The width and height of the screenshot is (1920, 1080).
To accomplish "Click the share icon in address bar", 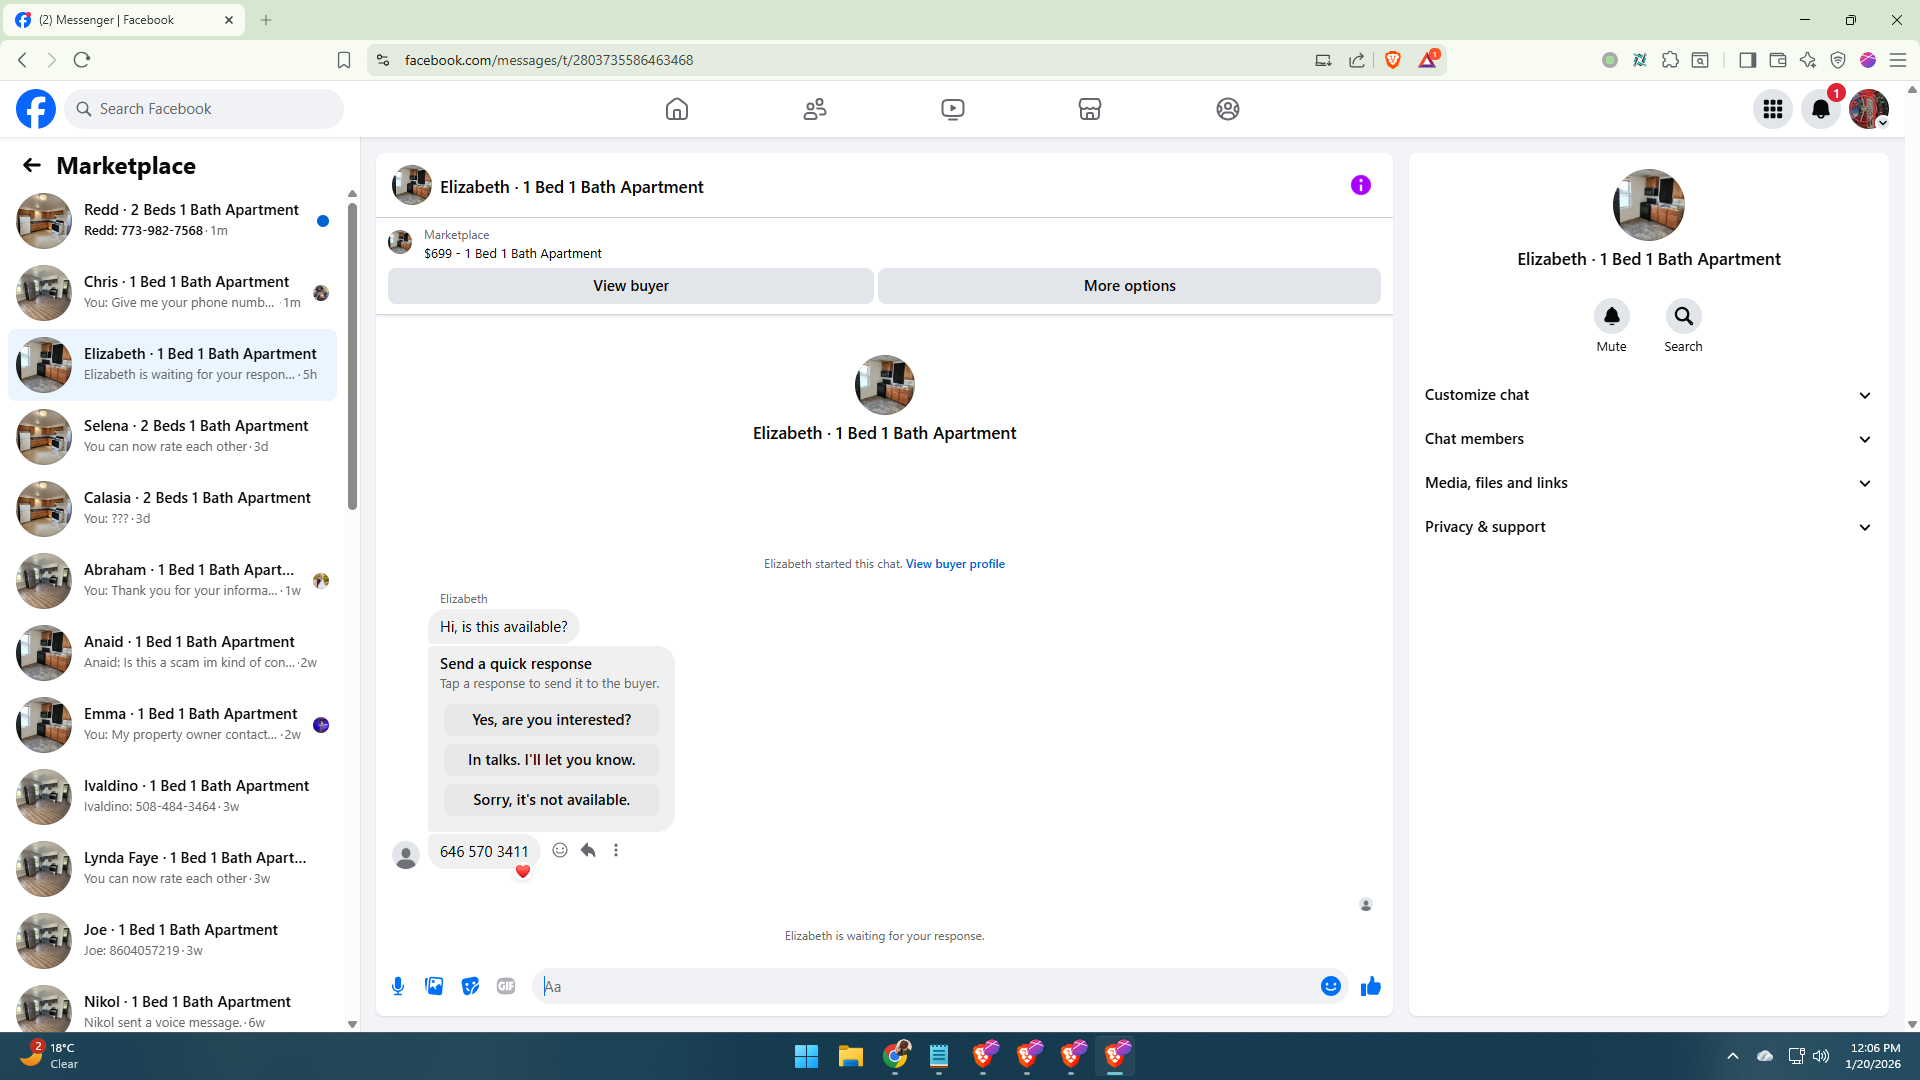I will pos(1357,60).
